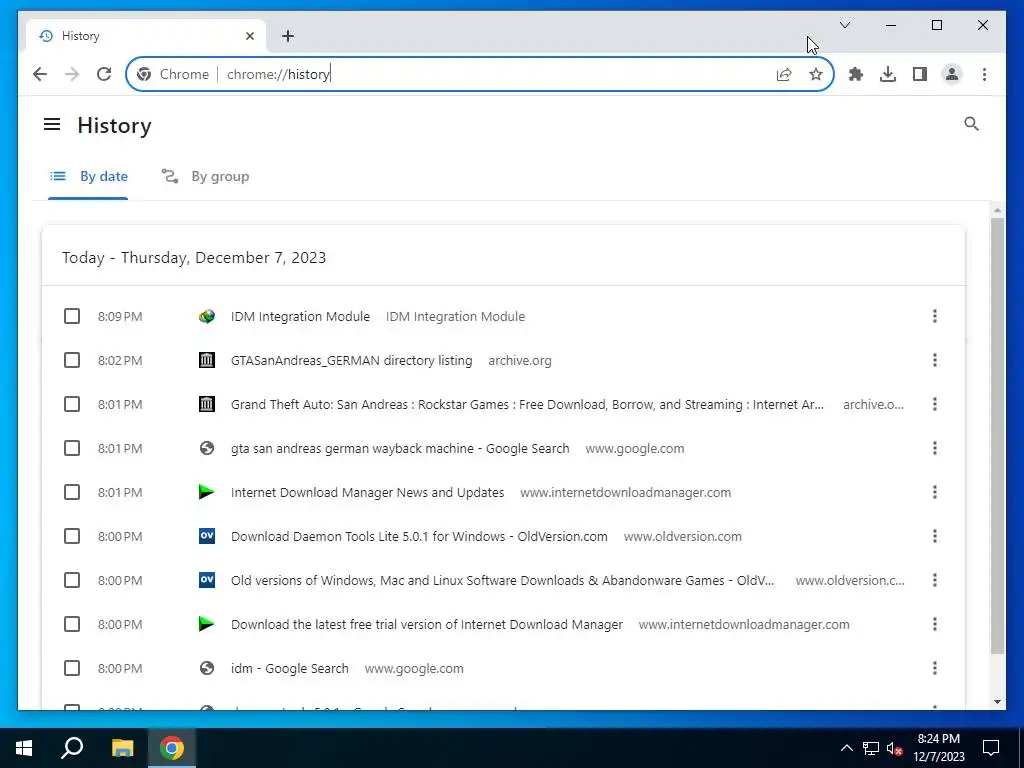
Task: Open GTASanAndreas_GERMAN directory listing link
Action: pos(351,360)
